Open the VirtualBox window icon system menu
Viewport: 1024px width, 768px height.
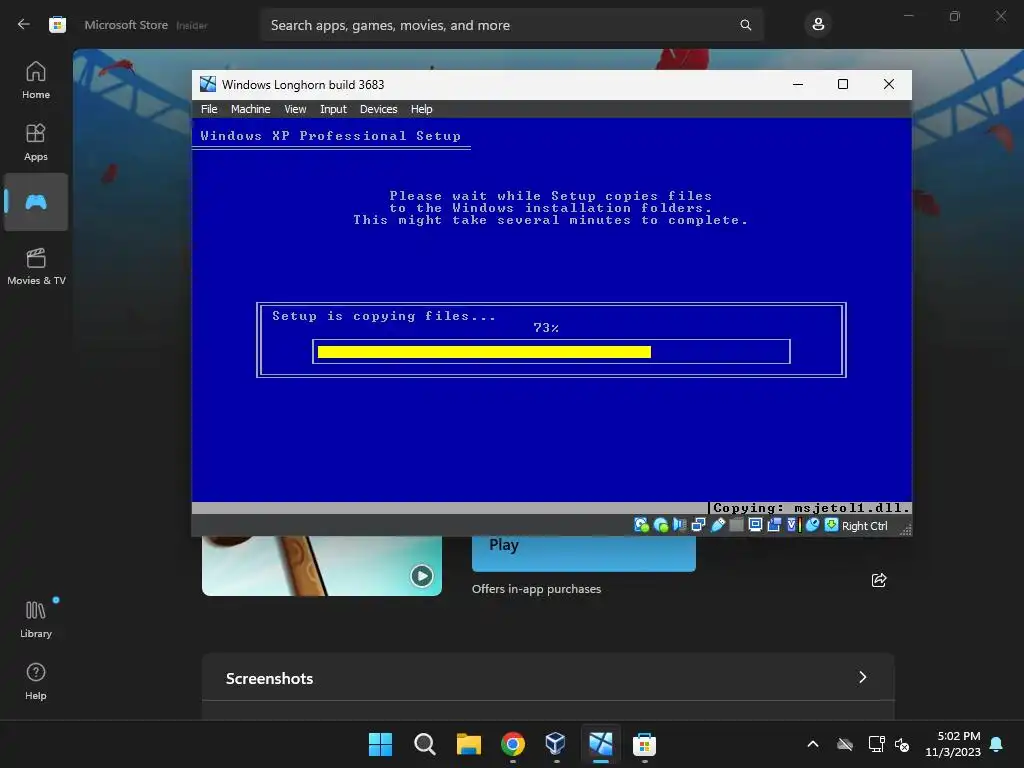tap(208, 84)
